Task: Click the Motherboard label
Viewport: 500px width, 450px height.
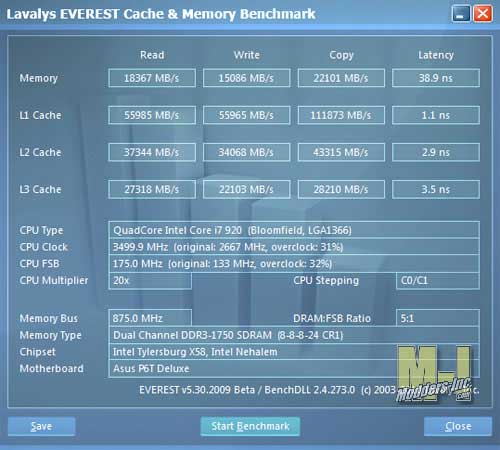Action: pos(51,369)
